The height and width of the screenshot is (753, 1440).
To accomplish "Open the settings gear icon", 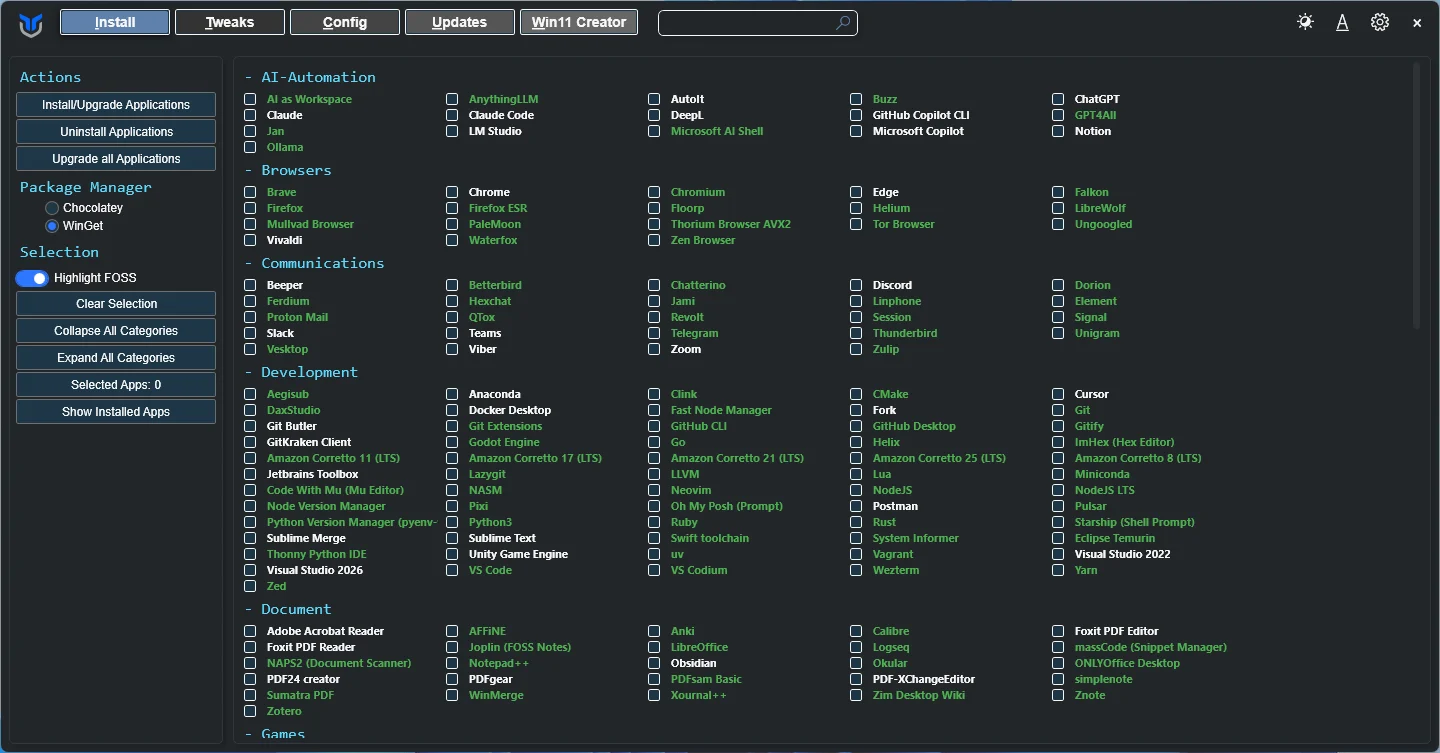I will coord(1380,22).
